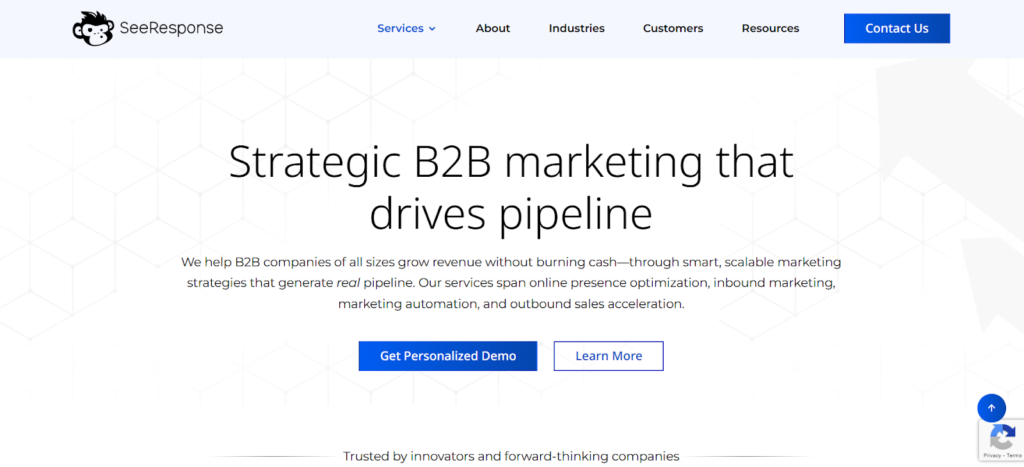The image size is (1024, 467).
Task: Expand the Services dropdown chevron
Action: [x=432, y=29]
